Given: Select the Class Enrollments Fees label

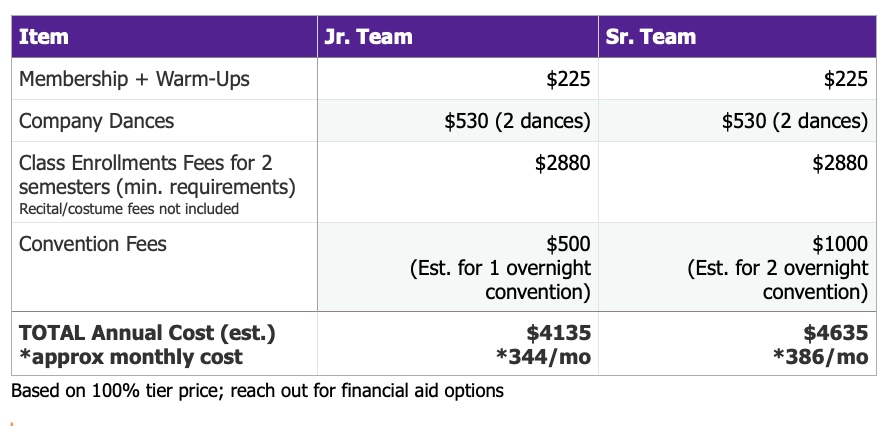Looking at the screenshot, I should 157,175.
